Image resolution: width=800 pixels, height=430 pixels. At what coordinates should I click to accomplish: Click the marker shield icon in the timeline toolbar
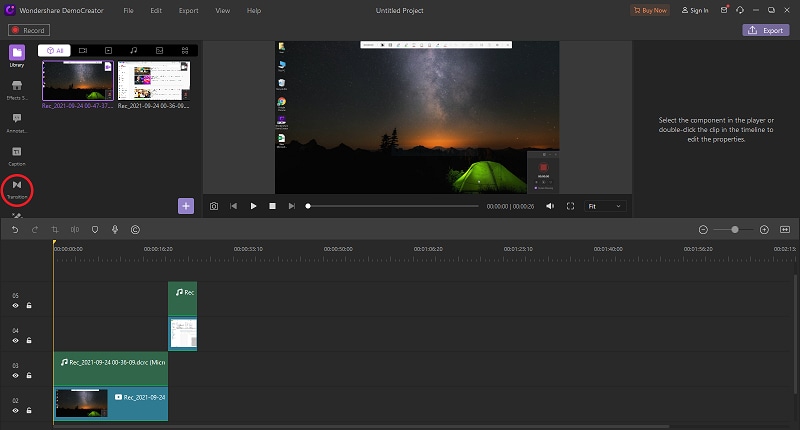point(95,229)
